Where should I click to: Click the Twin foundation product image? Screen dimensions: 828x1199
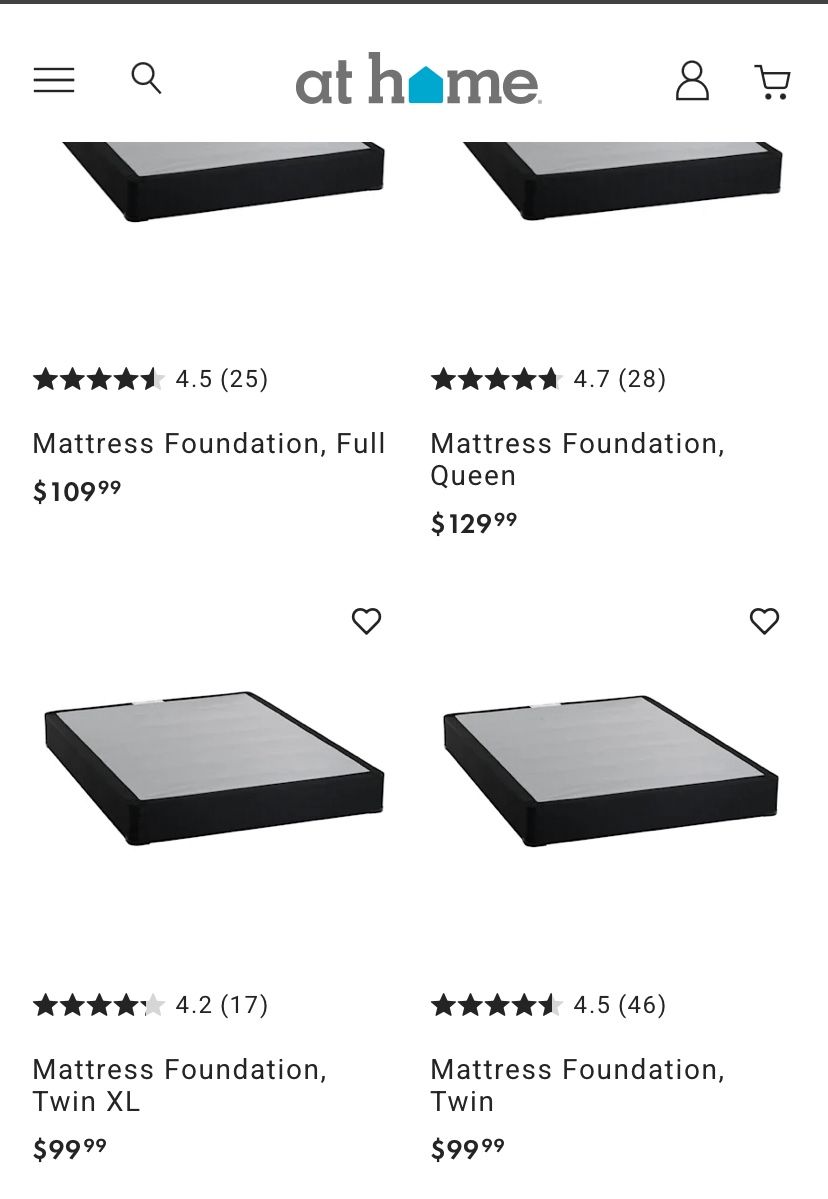click(610, 770)
